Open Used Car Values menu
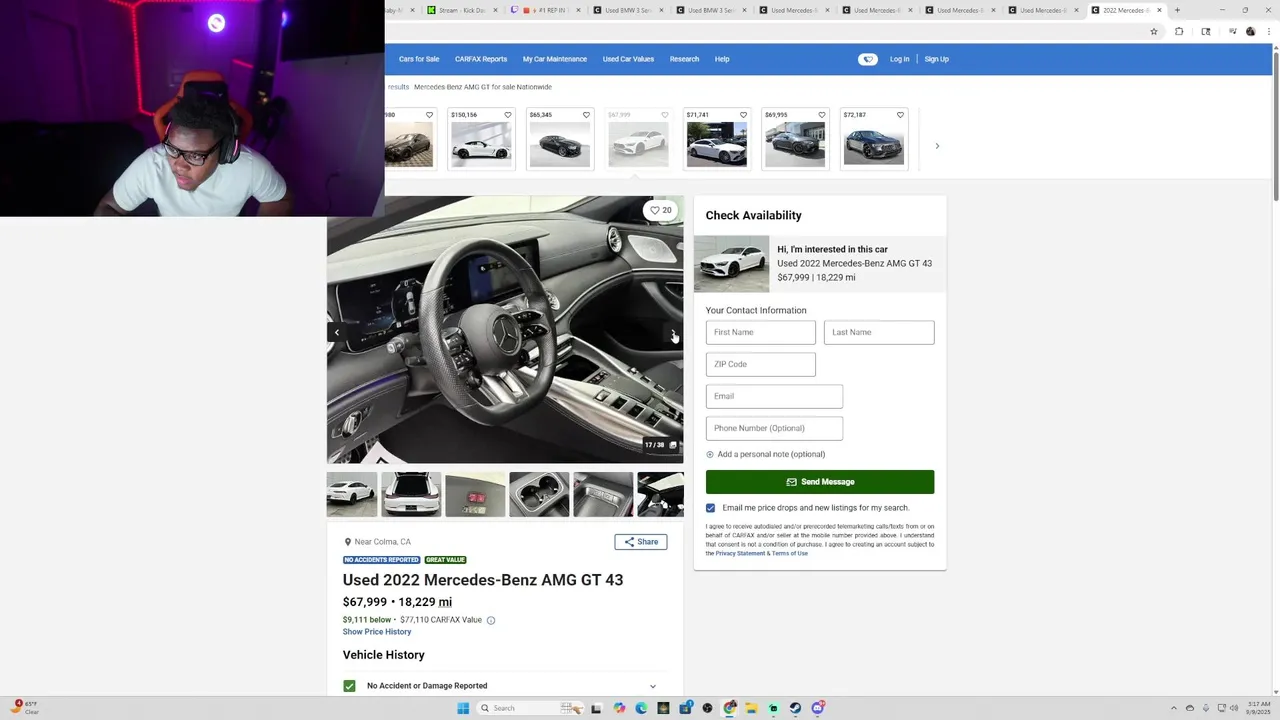The width and height of the screenshot is (1280, 720). (628, 59)
